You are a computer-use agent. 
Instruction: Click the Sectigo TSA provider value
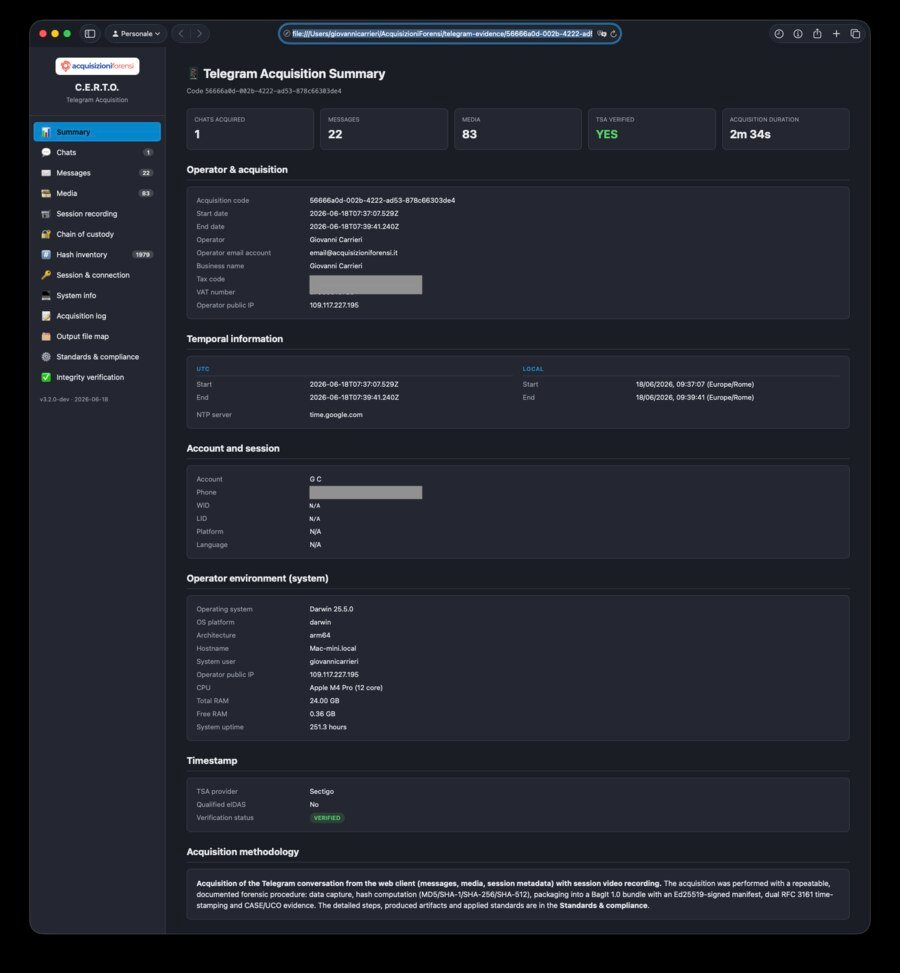(x=322, y=791)
